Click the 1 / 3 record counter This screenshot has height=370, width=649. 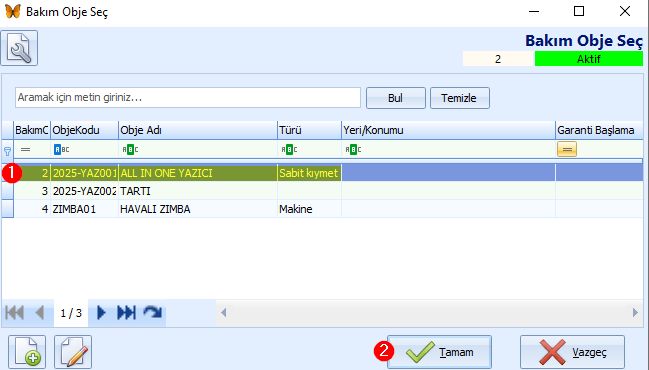(71, 313)
